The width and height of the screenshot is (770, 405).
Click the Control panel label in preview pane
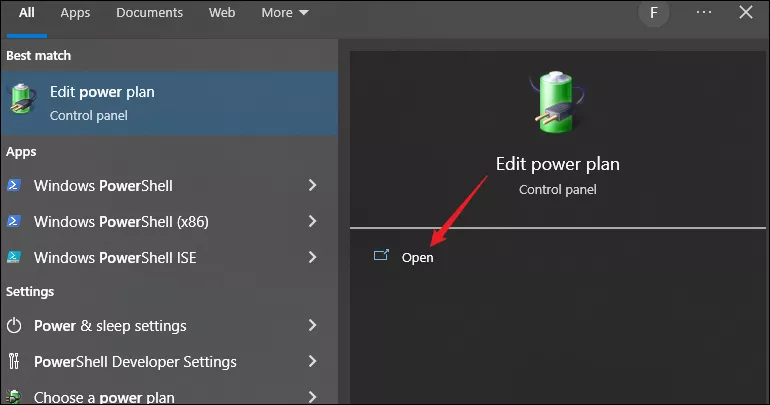(557, 189)
